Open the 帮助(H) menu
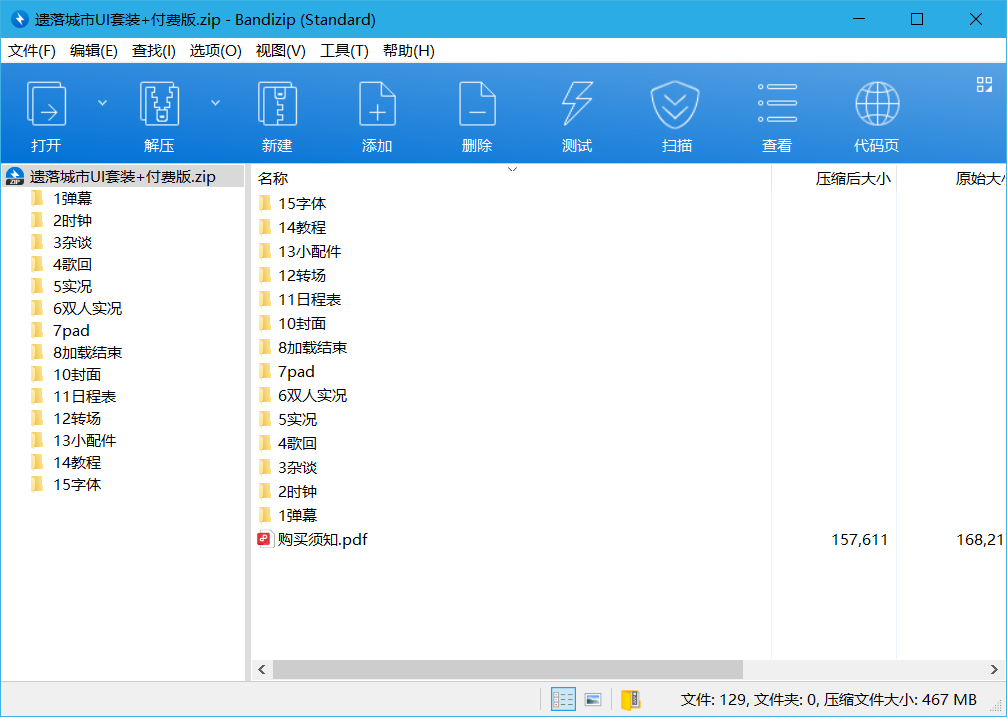 tap(409, 51)
